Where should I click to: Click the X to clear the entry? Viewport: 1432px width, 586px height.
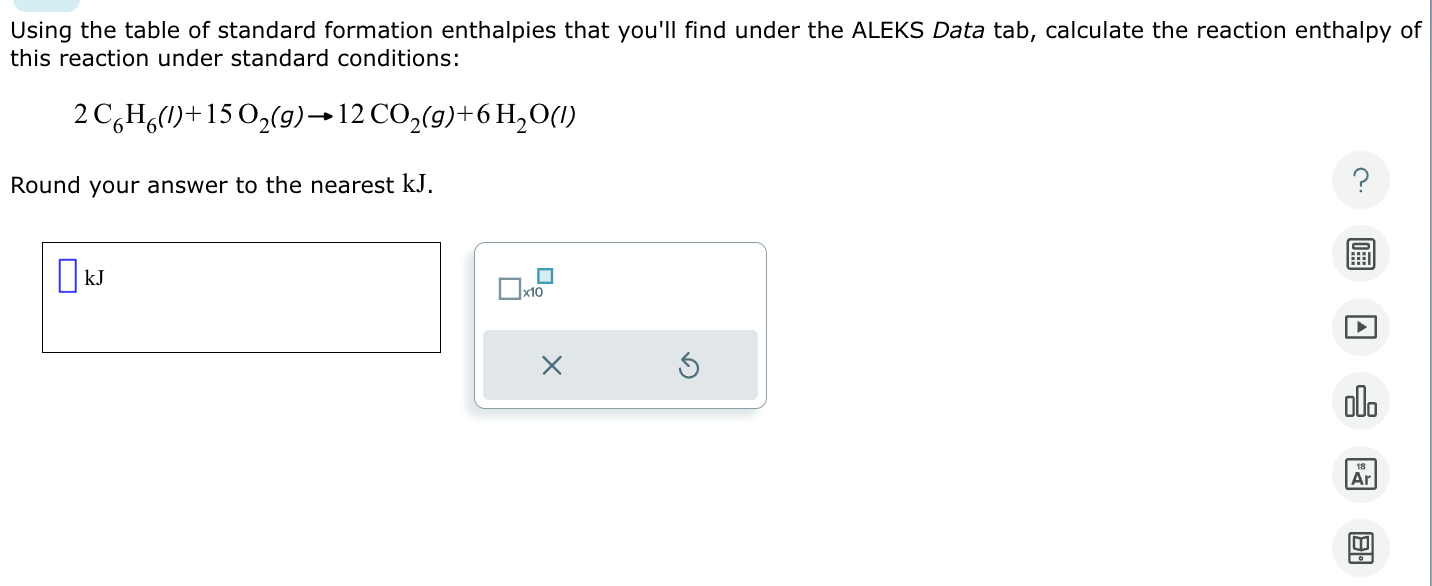click(x=551, y=365)
